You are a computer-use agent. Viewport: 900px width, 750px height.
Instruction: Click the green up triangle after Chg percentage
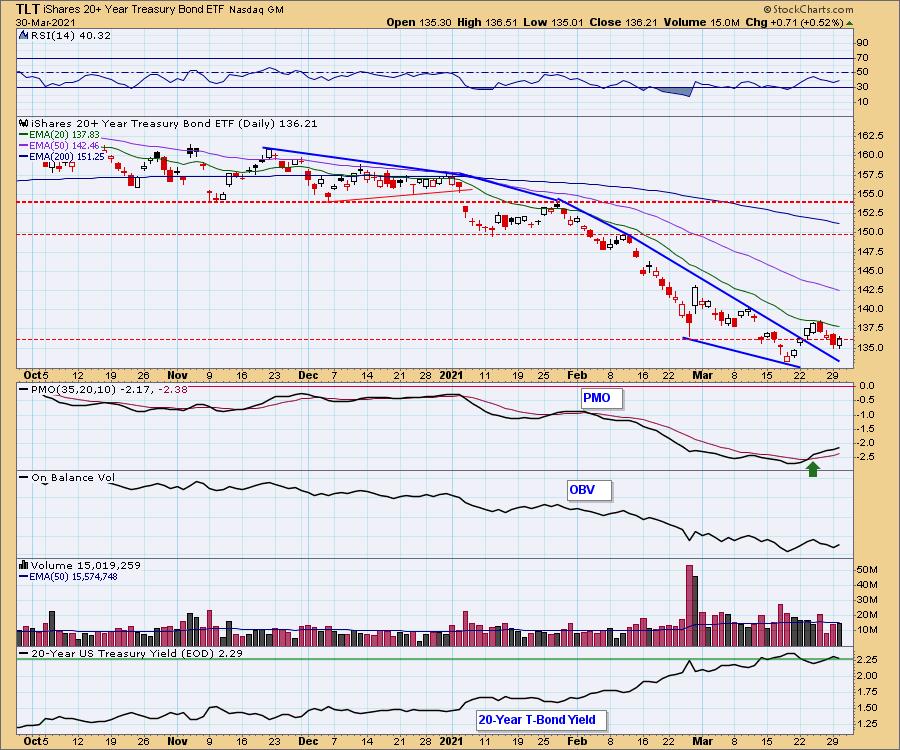(849, 23)
